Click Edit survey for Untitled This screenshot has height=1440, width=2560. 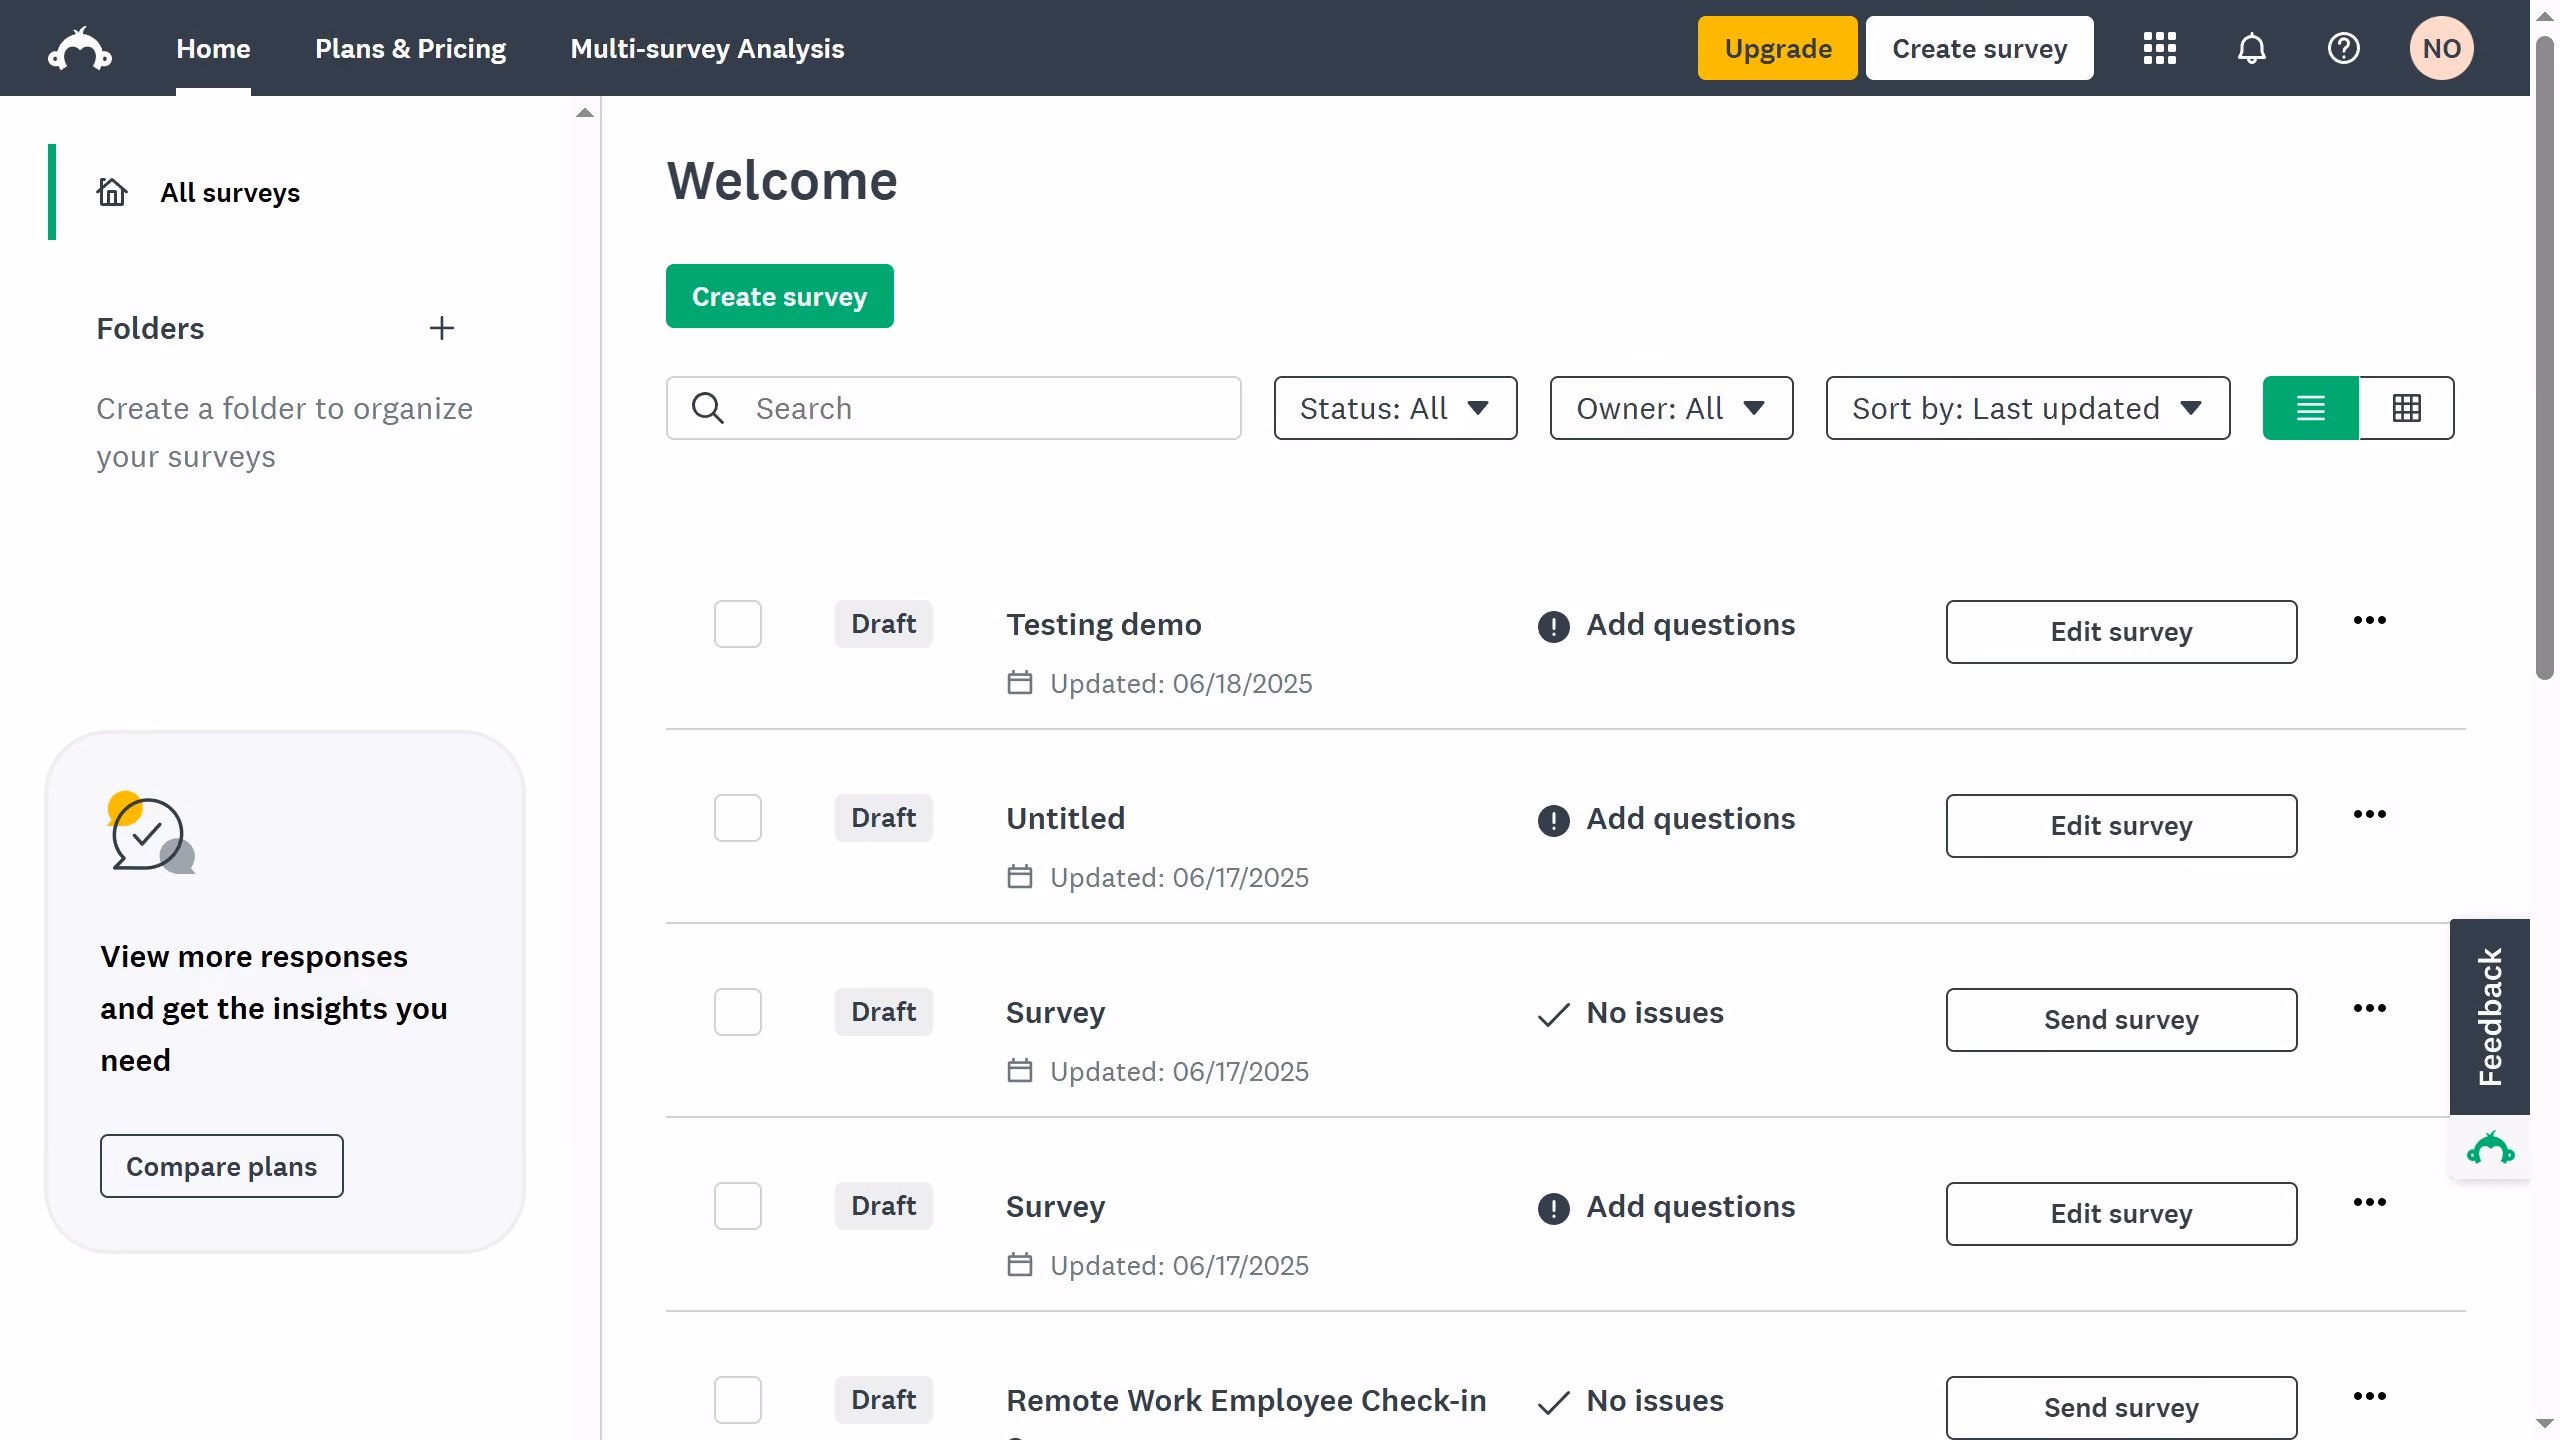point(2121,826)
